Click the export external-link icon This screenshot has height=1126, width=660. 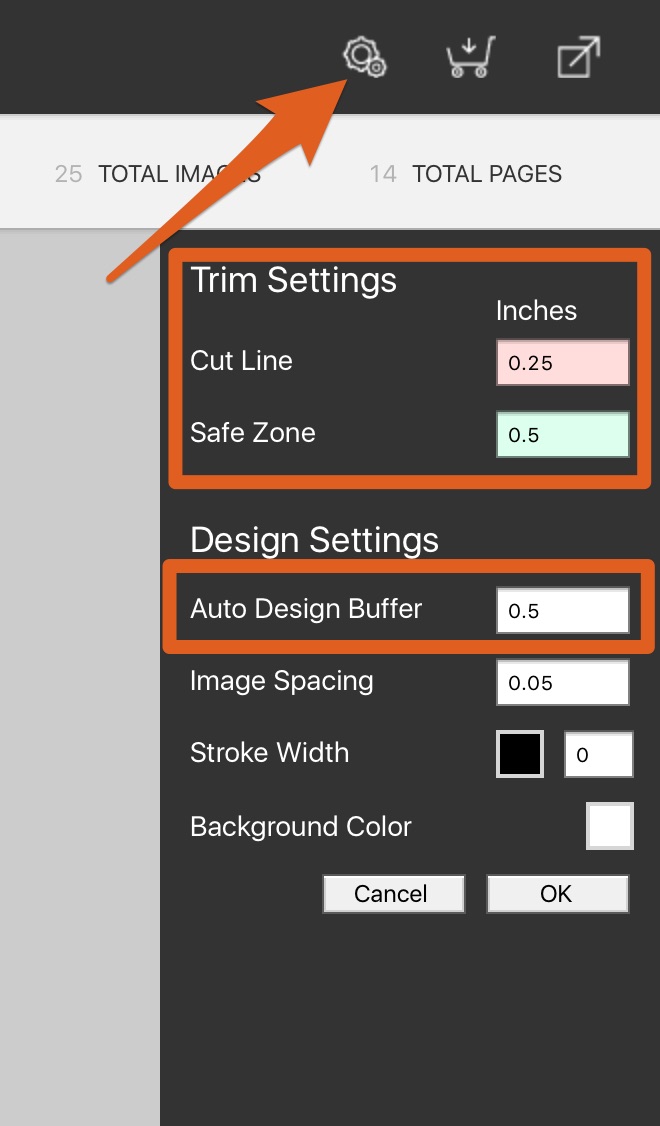[579, 57]
